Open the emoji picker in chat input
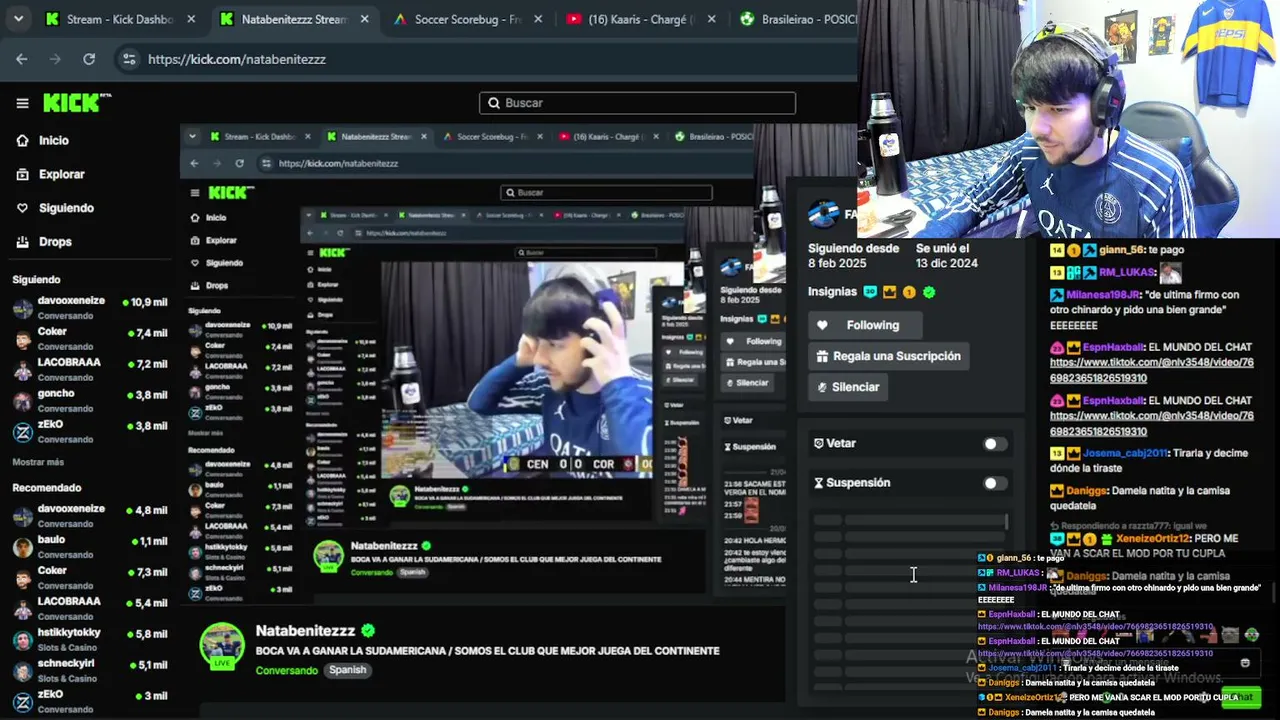1280x720 pixels. pyautogui.click(x=1245, y=663)
